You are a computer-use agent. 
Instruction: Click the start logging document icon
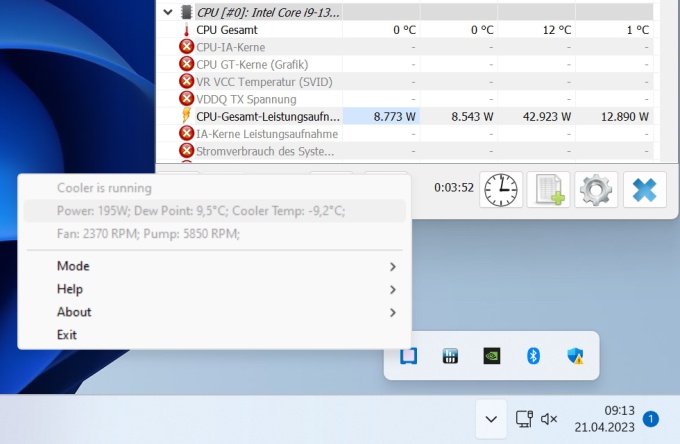549,190
